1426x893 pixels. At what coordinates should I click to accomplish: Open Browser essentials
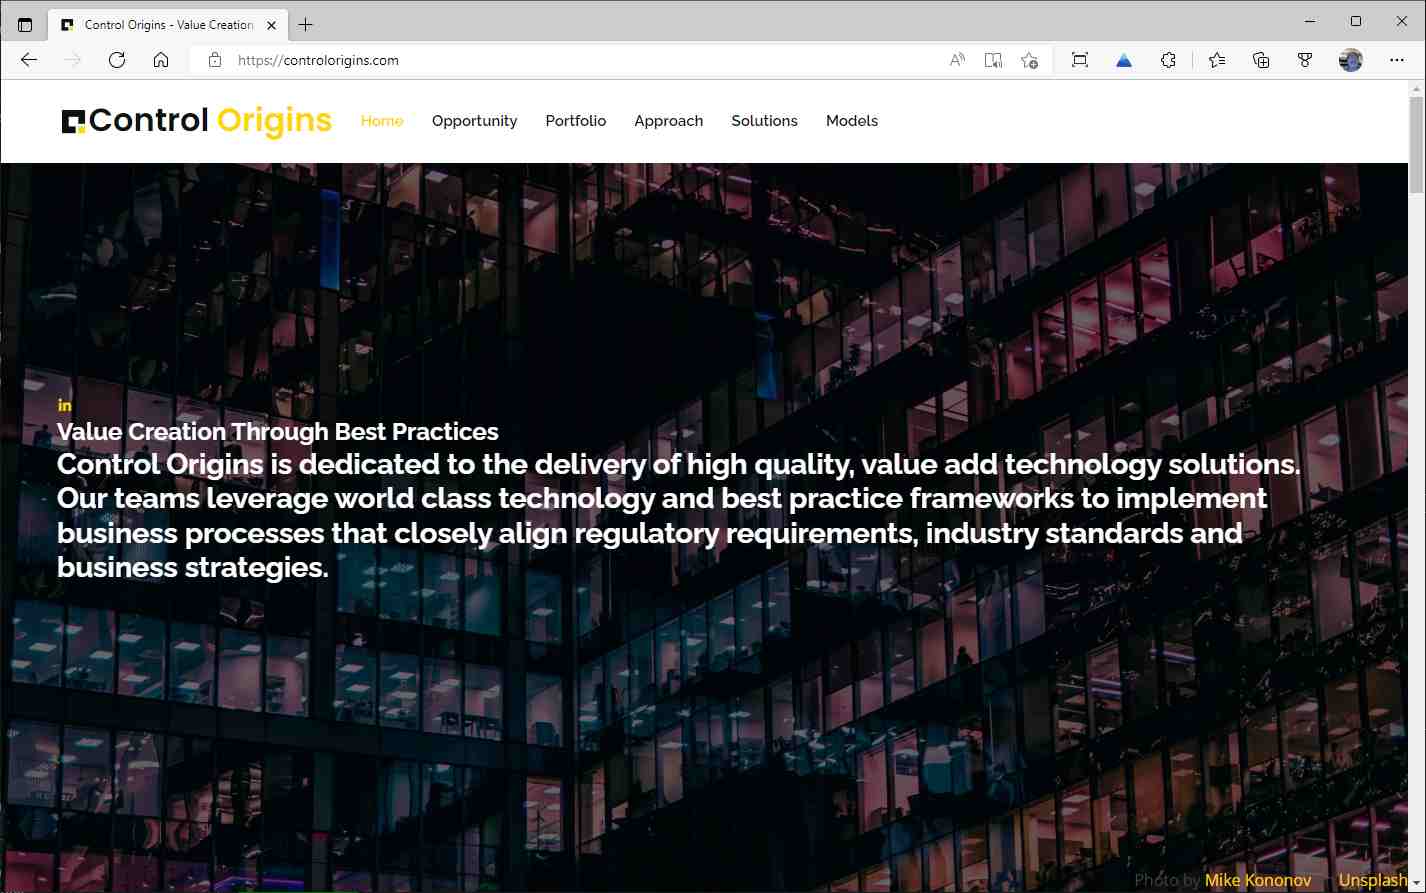[1304, 60]
